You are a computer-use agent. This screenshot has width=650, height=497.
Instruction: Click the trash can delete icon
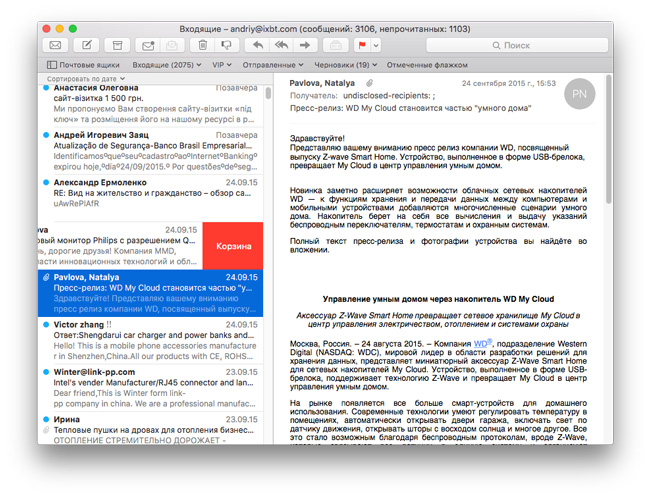(x=203, y=45)
